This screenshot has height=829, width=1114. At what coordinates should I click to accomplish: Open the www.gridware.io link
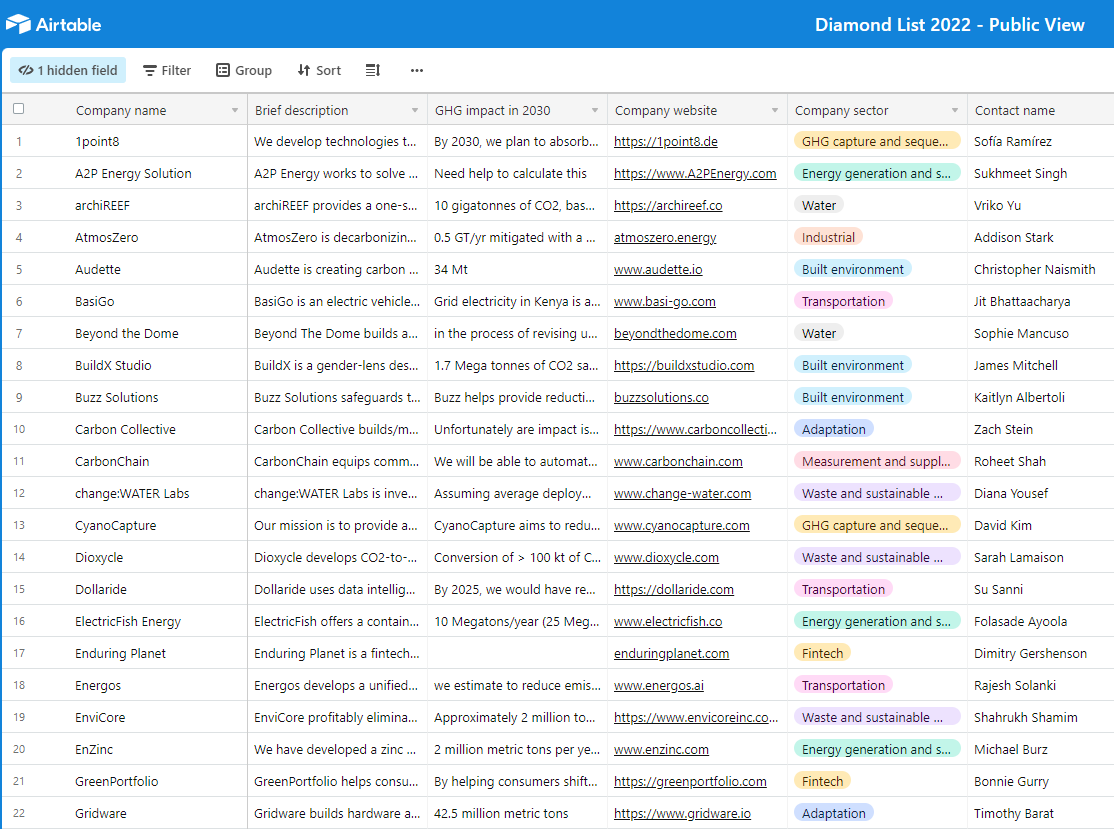coord(682,813)
